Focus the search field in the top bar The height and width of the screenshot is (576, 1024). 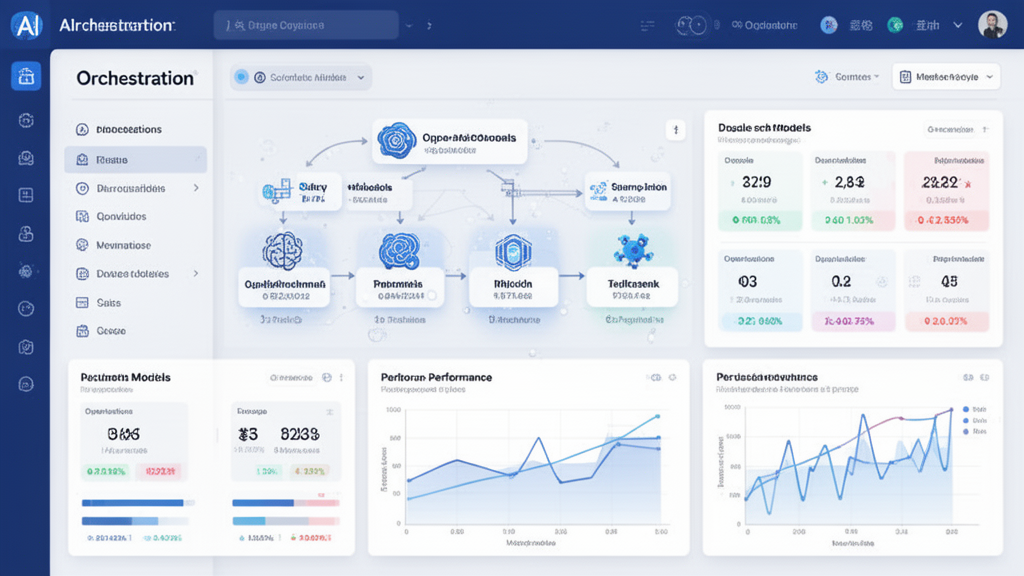pyautogui.click(x=306, y=25)
